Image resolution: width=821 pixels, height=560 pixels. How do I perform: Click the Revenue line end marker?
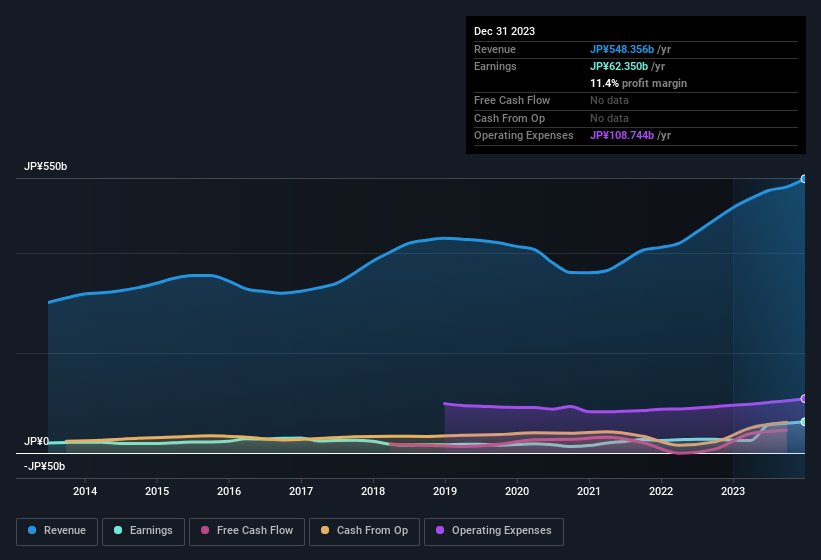(804, 179)
